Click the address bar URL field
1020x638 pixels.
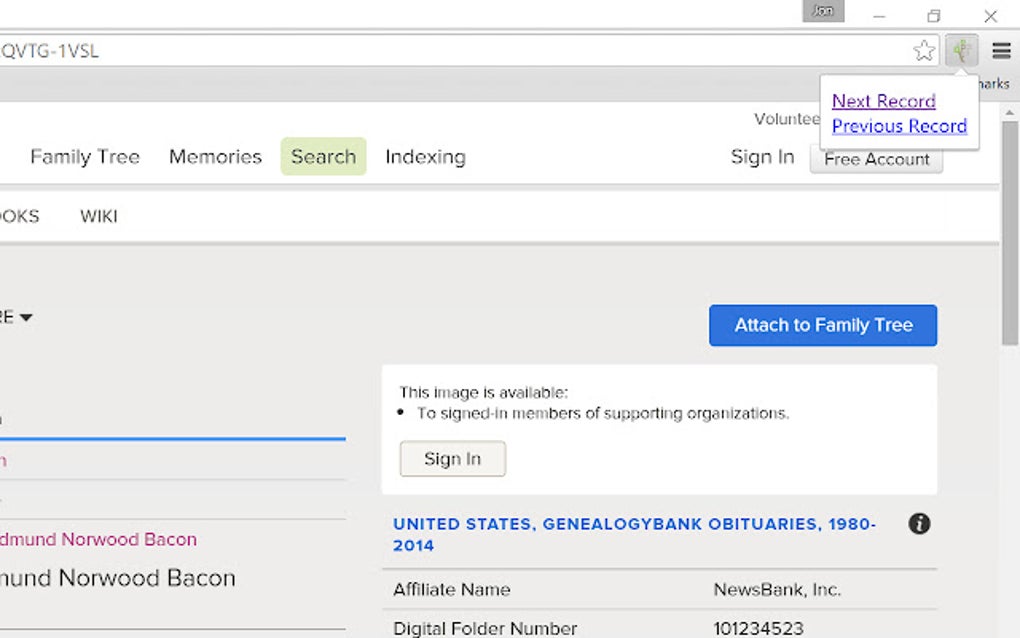450,51
